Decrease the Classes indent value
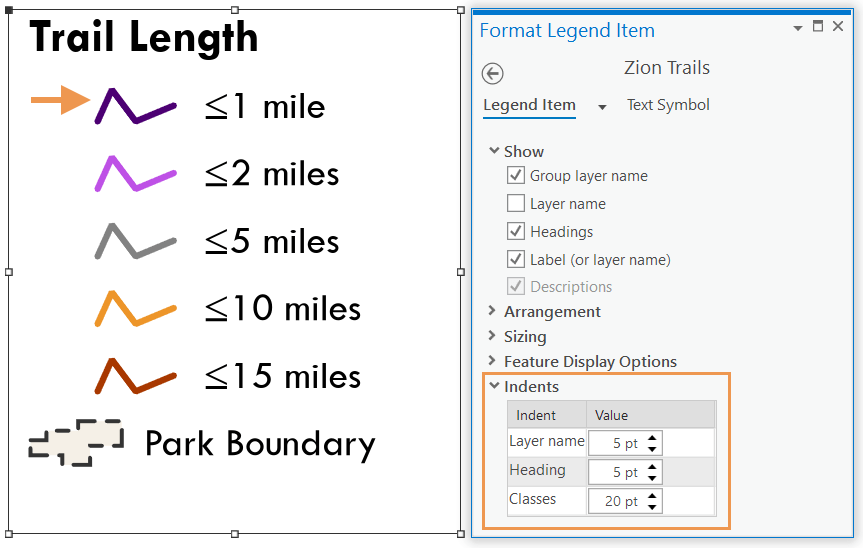Screen dimensions: 863x548 click(652, 507)
